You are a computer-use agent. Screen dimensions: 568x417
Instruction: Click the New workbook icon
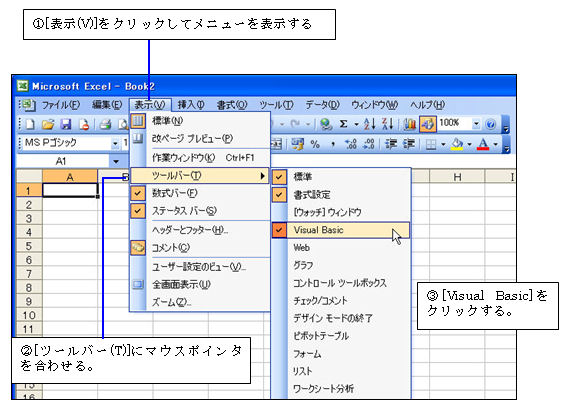coord(30,125)
